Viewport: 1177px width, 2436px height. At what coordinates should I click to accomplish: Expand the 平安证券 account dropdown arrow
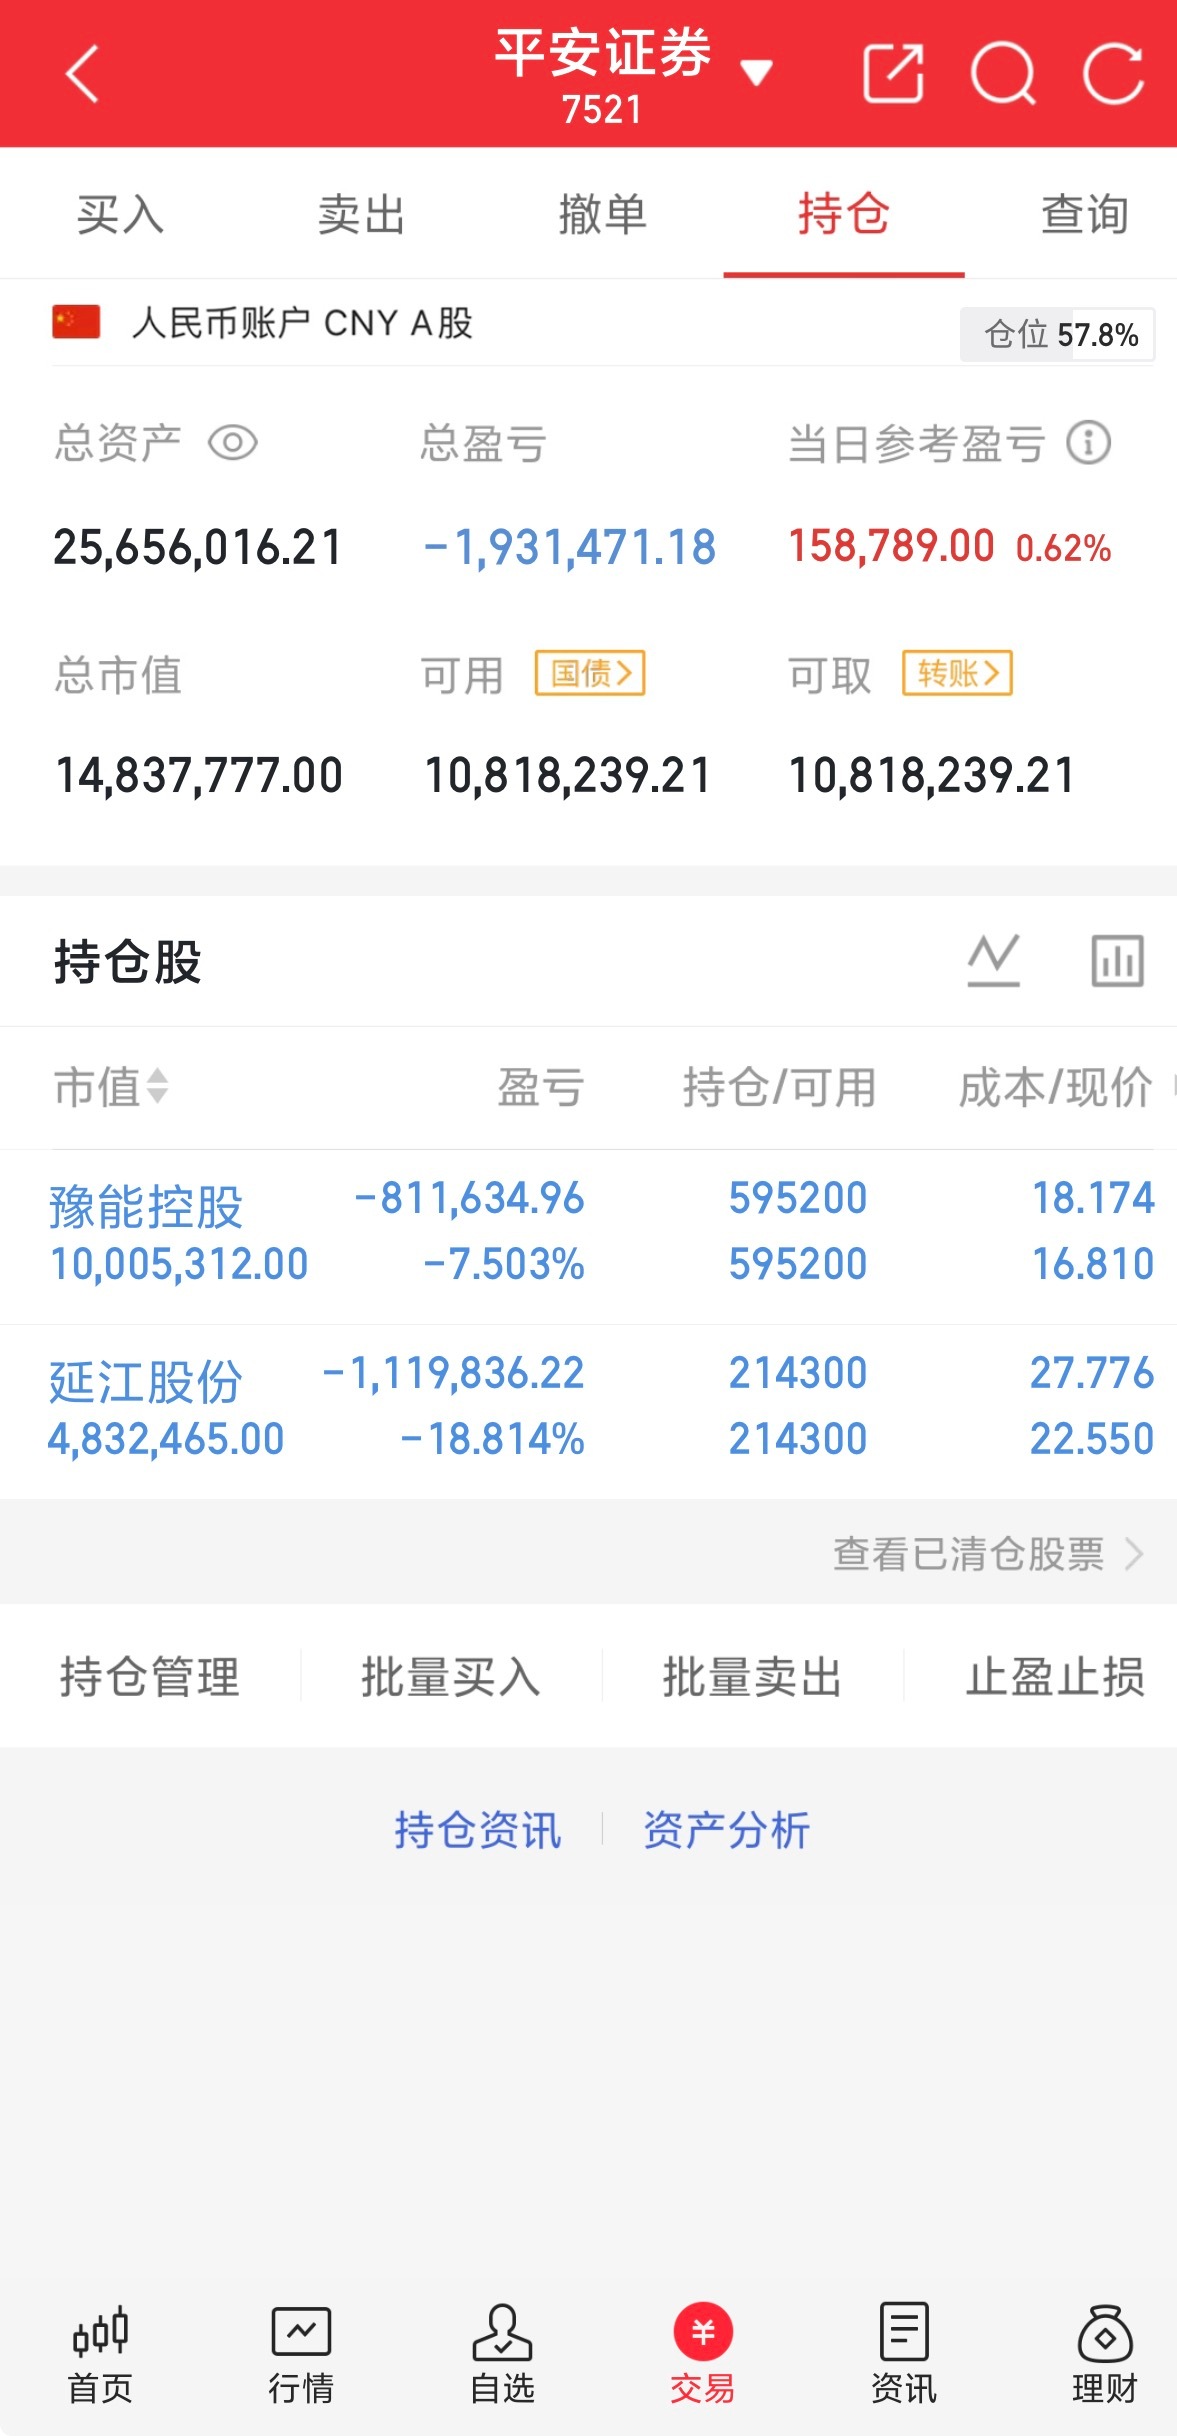tap(756, 72)
